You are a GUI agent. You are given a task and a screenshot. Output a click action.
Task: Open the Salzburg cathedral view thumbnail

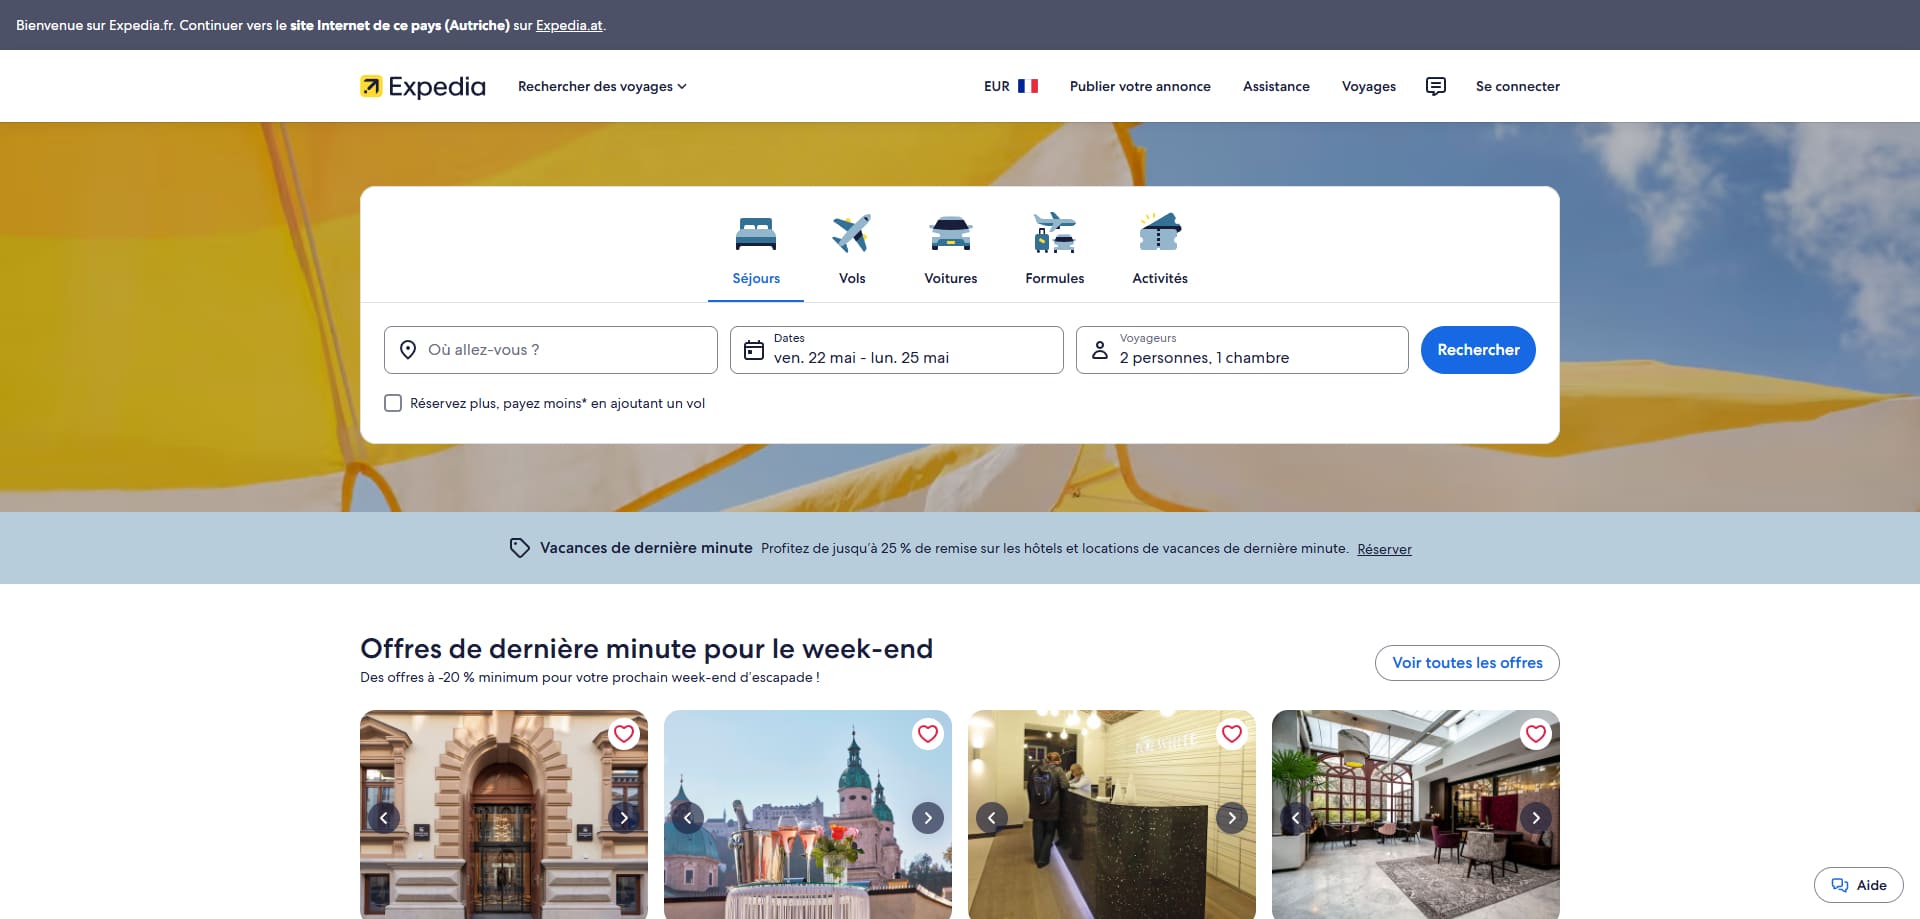point(808,814)
